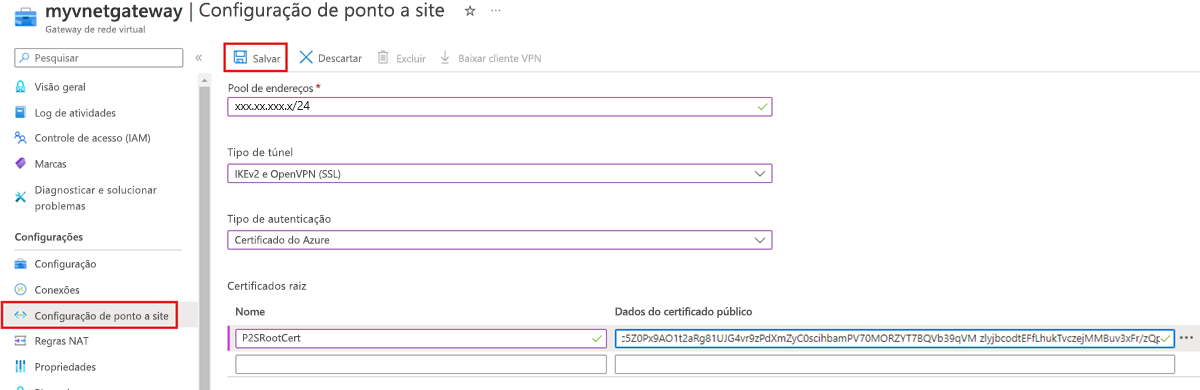Click the Excluir button
The image size is (1200, 390).
click(401, 58)
